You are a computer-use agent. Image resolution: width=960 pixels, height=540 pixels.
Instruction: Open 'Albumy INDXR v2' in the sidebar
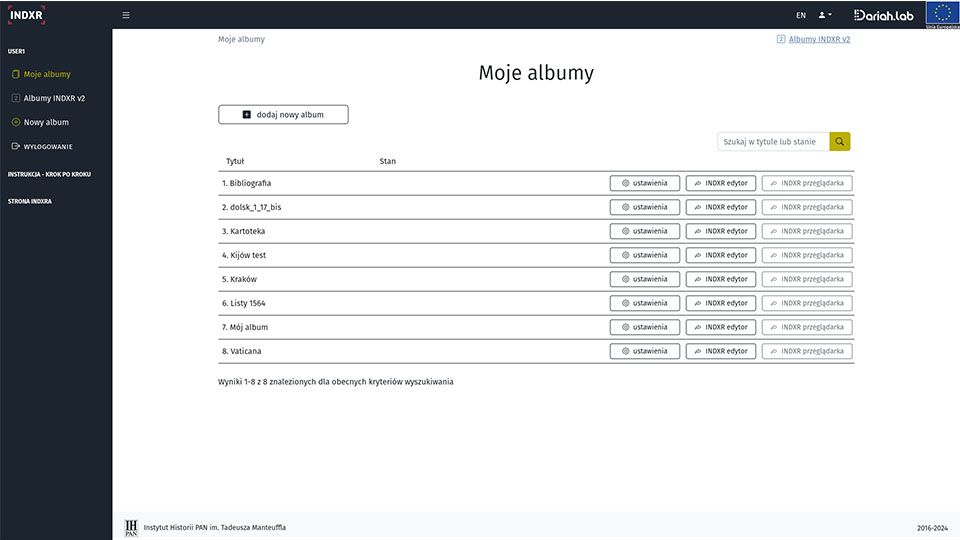coord(54,98)
